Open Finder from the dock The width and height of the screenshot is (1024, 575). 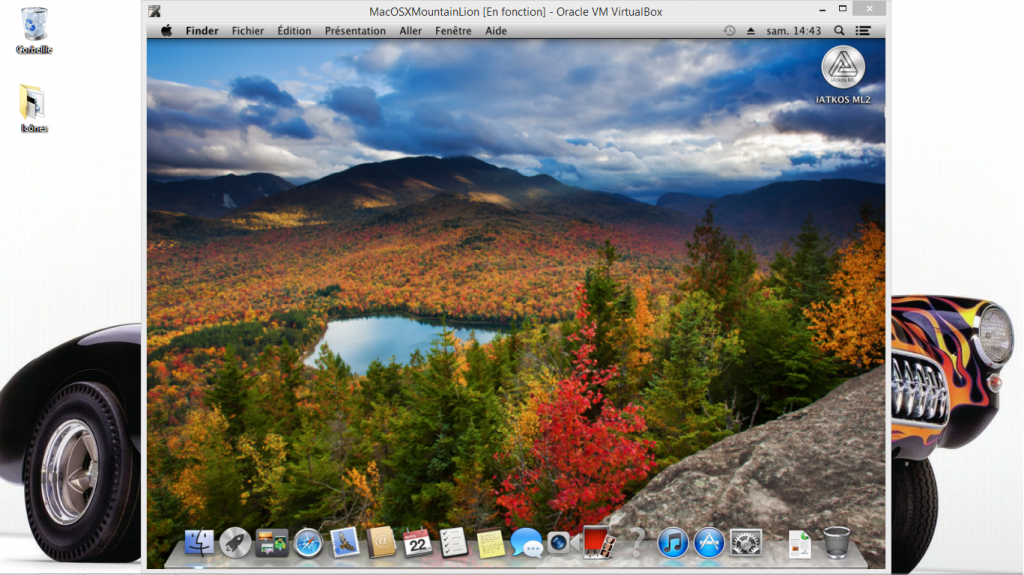(200, 543)
